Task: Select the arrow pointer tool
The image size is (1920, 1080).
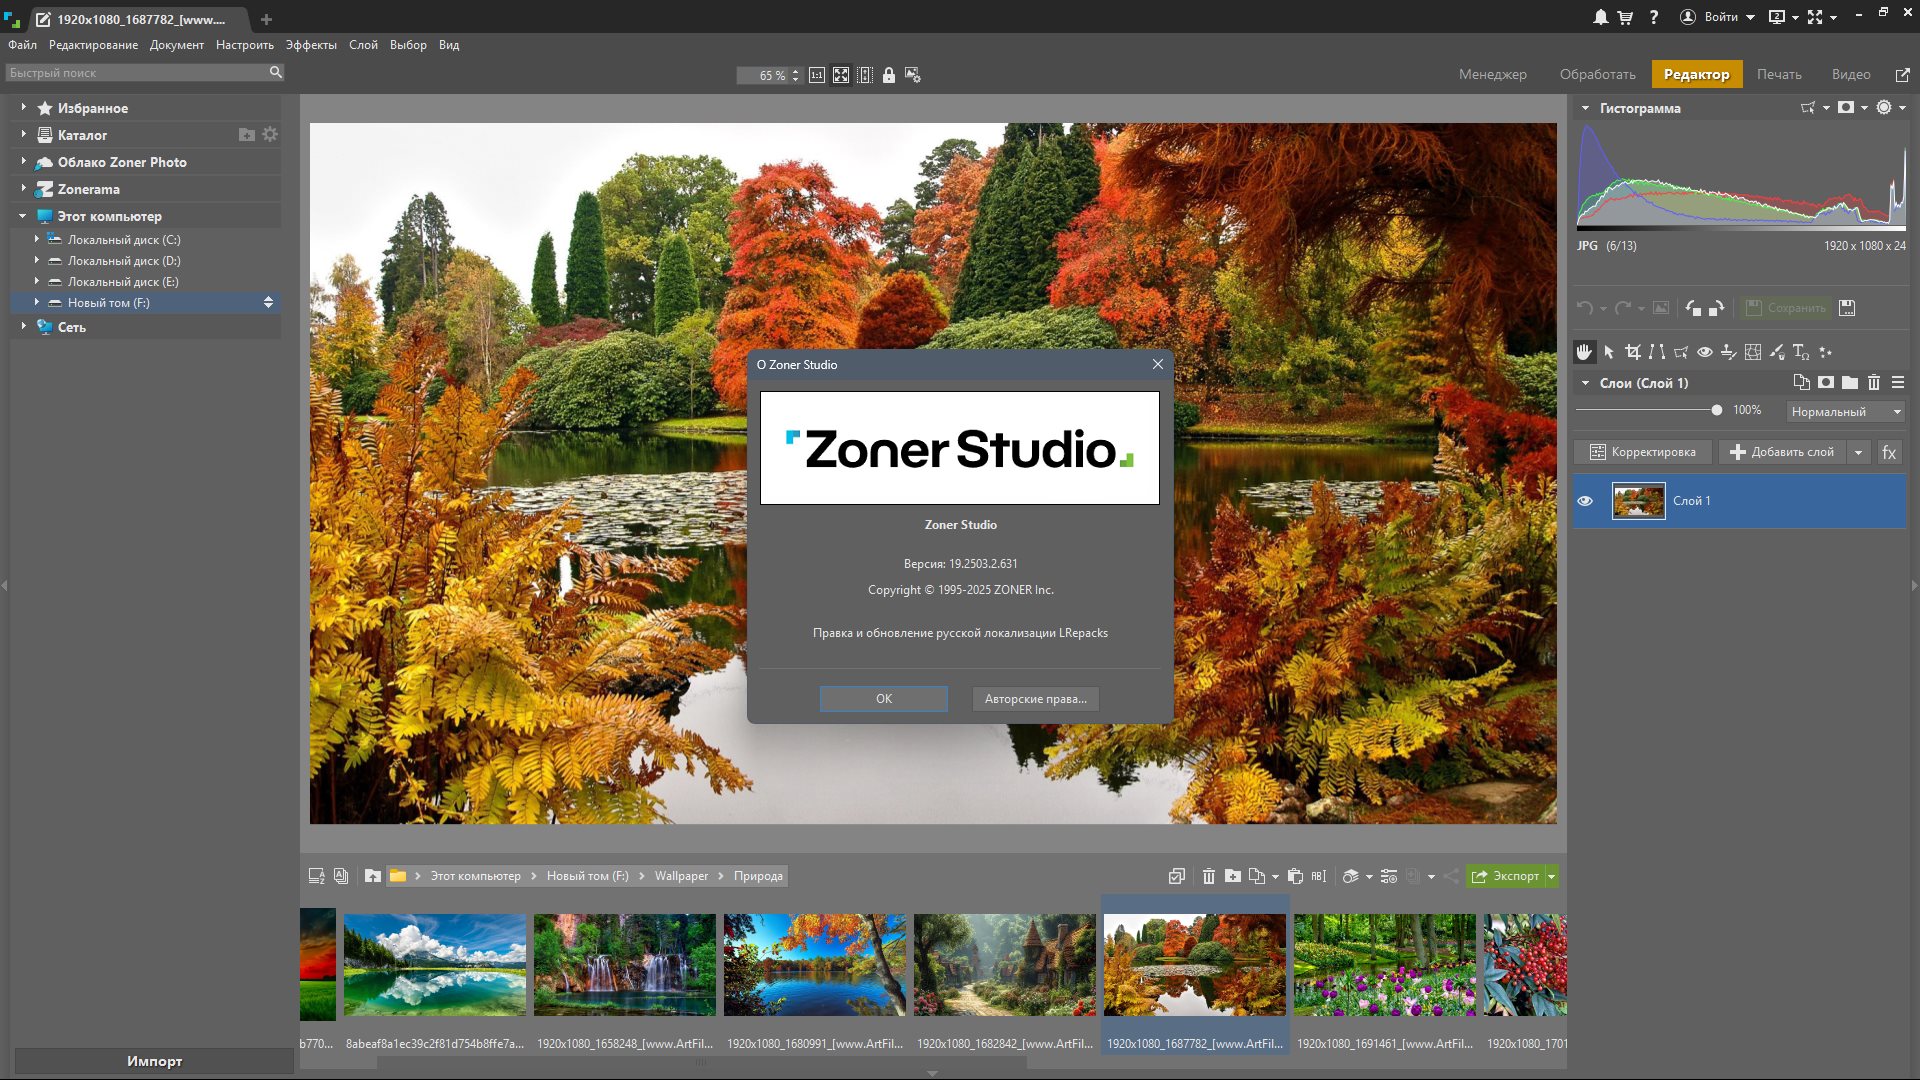Action: click(1609, 352)
